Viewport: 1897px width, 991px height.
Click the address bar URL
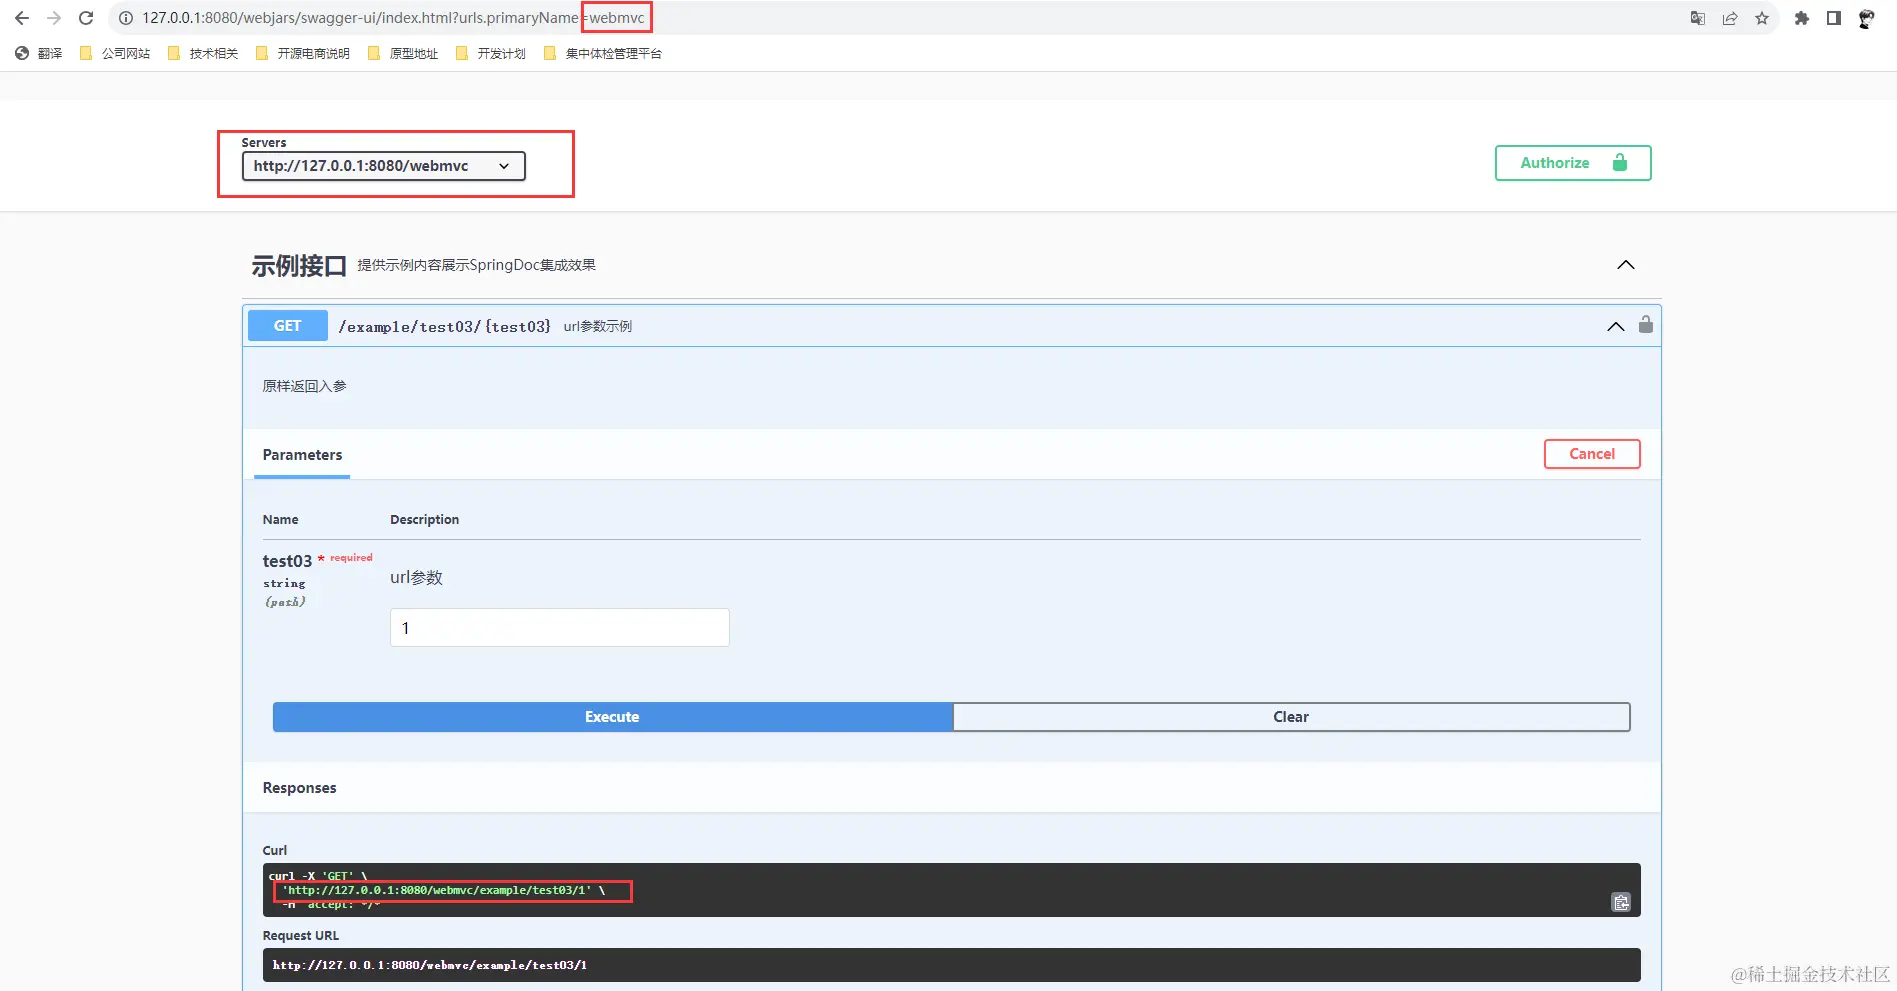(393, 18)
